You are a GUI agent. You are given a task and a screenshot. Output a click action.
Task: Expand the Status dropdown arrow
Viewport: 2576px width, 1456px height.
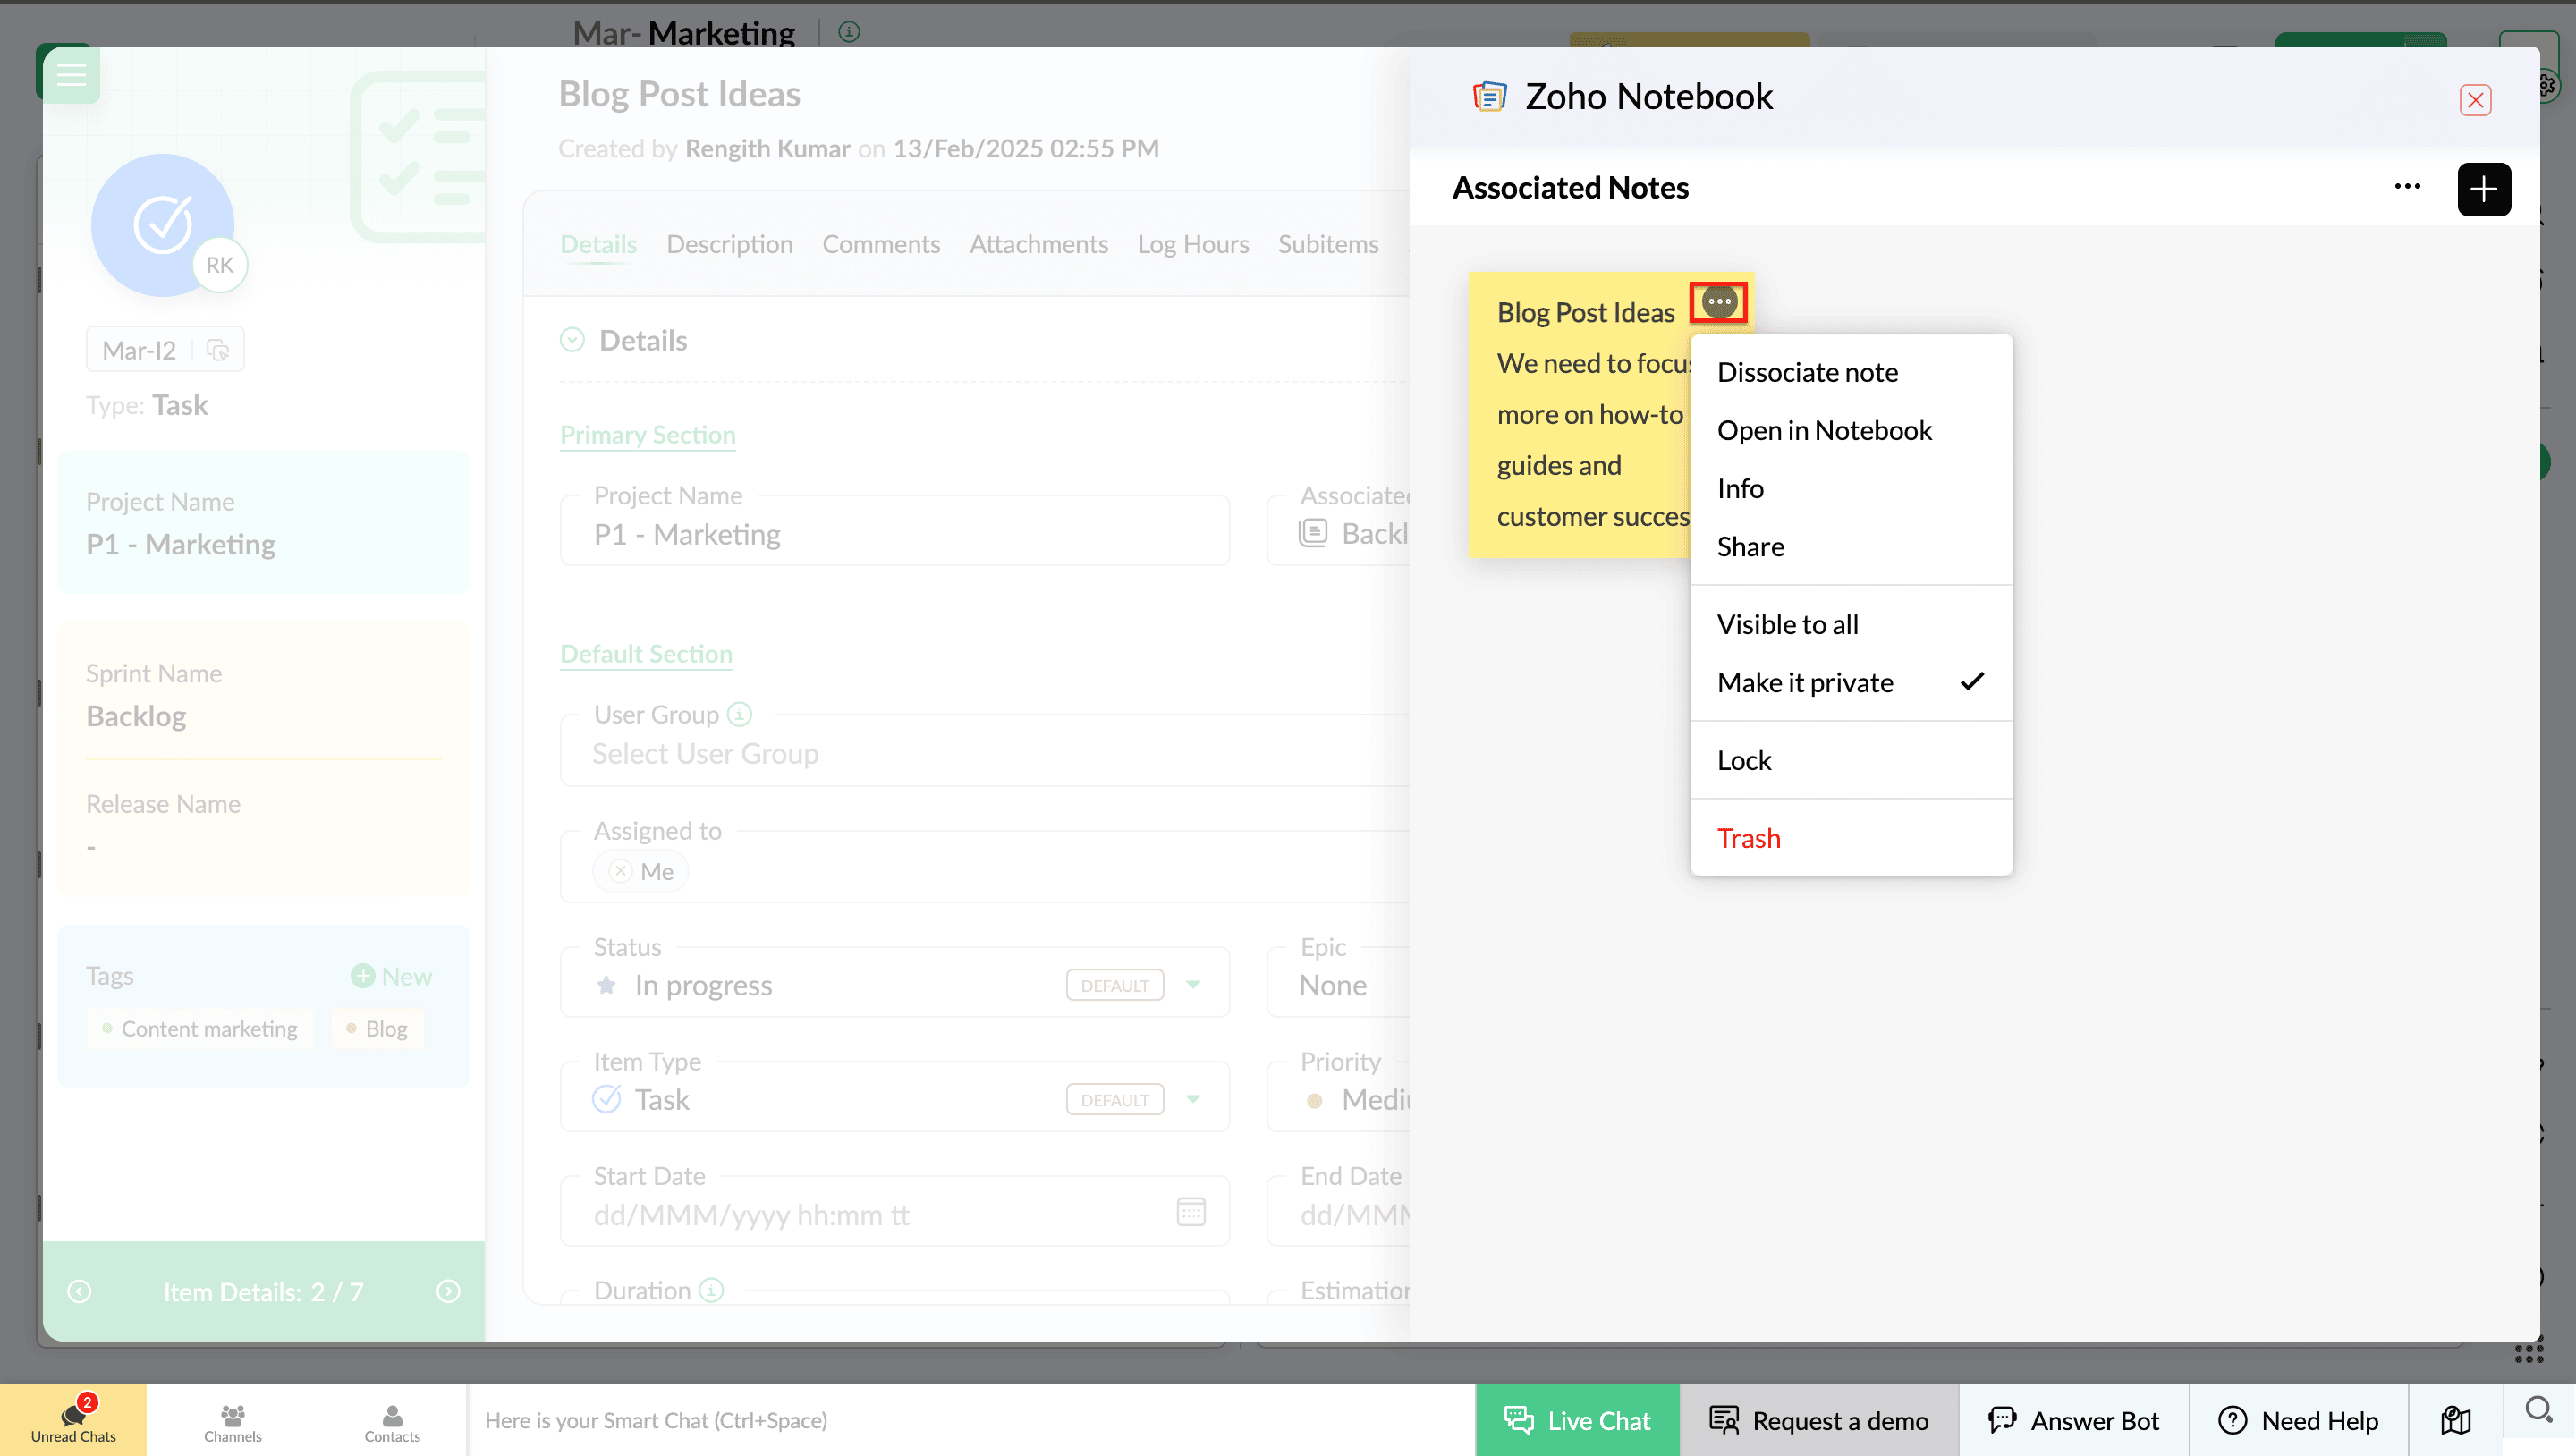pyautogui.click(x=1192, y=985)
